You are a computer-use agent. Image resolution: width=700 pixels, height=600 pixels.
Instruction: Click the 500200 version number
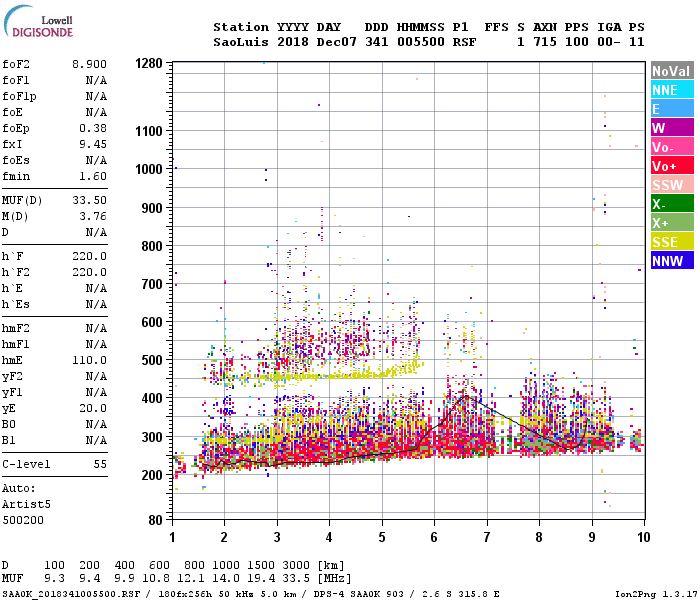pos(23,520)
